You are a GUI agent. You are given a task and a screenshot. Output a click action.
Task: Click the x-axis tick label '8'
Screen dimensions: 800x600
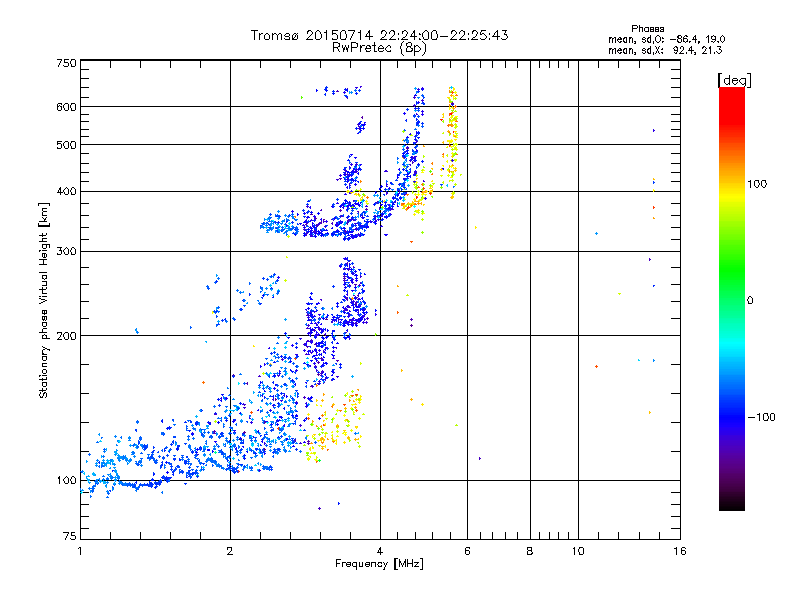(530, 551)
